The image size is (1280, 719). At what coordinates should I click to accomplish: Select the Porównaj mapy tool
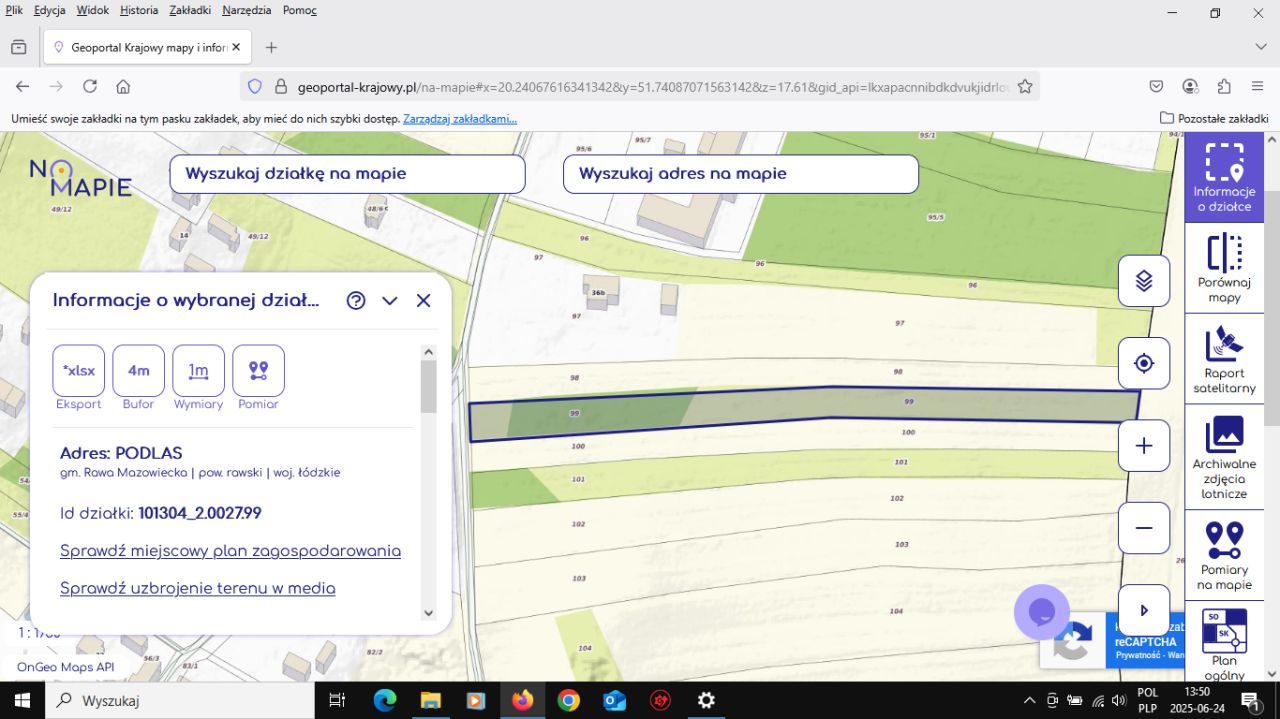pyautogui.click(x=1224, y=266)
